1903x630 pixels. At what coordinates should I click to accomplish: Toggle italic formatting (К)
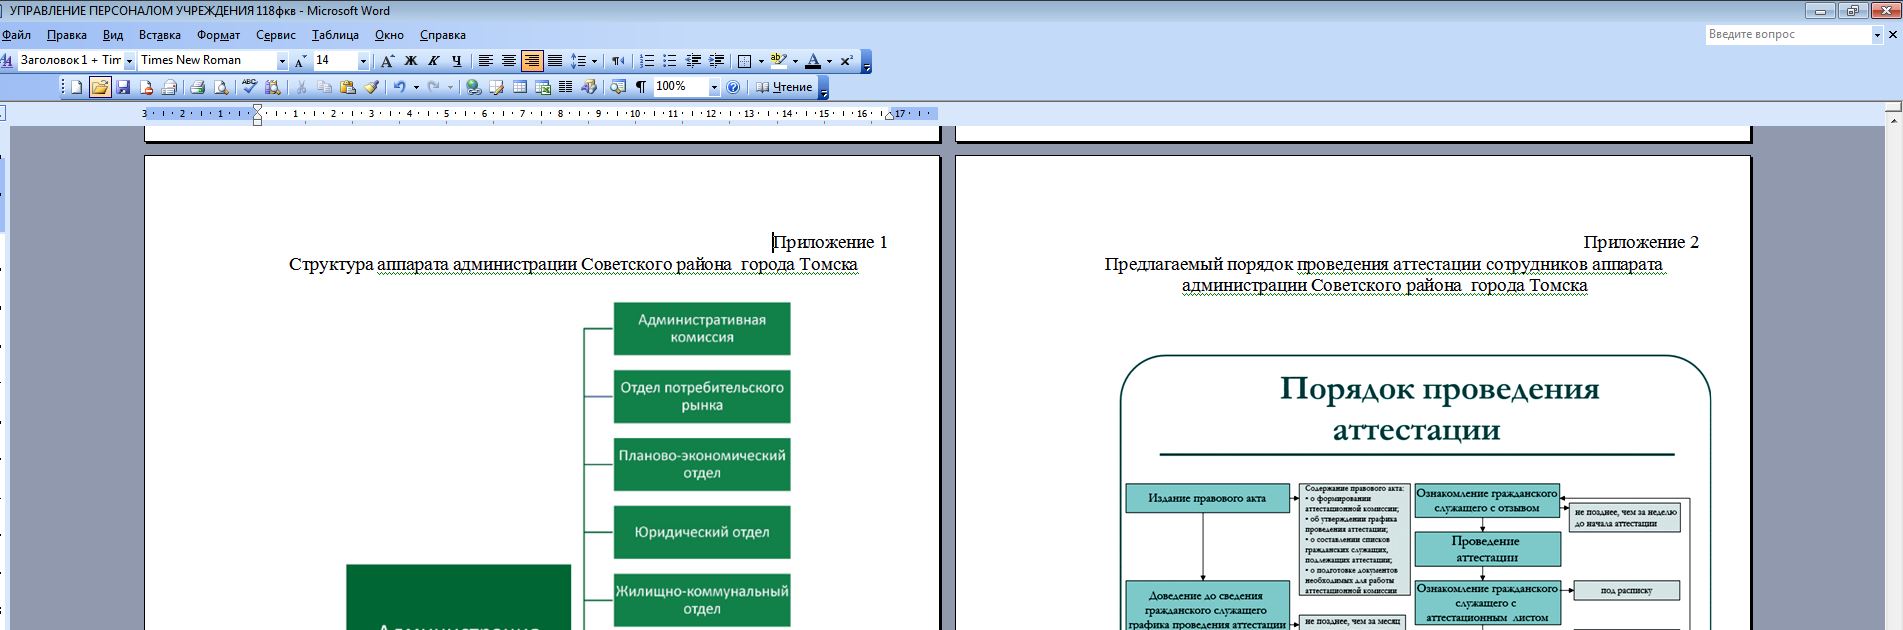(434, 61)
